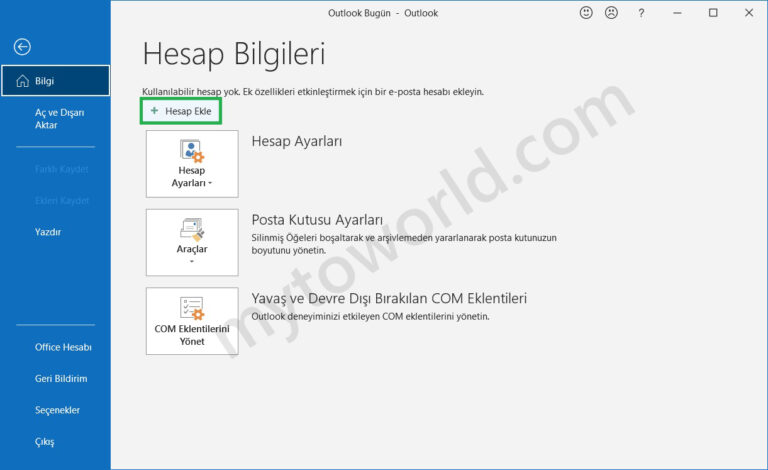The width and height of the screenshot is (768, 470).
Task: Click the Yavaş ve Devre Dışı Bırakılan COM Eklentileri heading
Action: pyautogui.click(x=389, y=298)
